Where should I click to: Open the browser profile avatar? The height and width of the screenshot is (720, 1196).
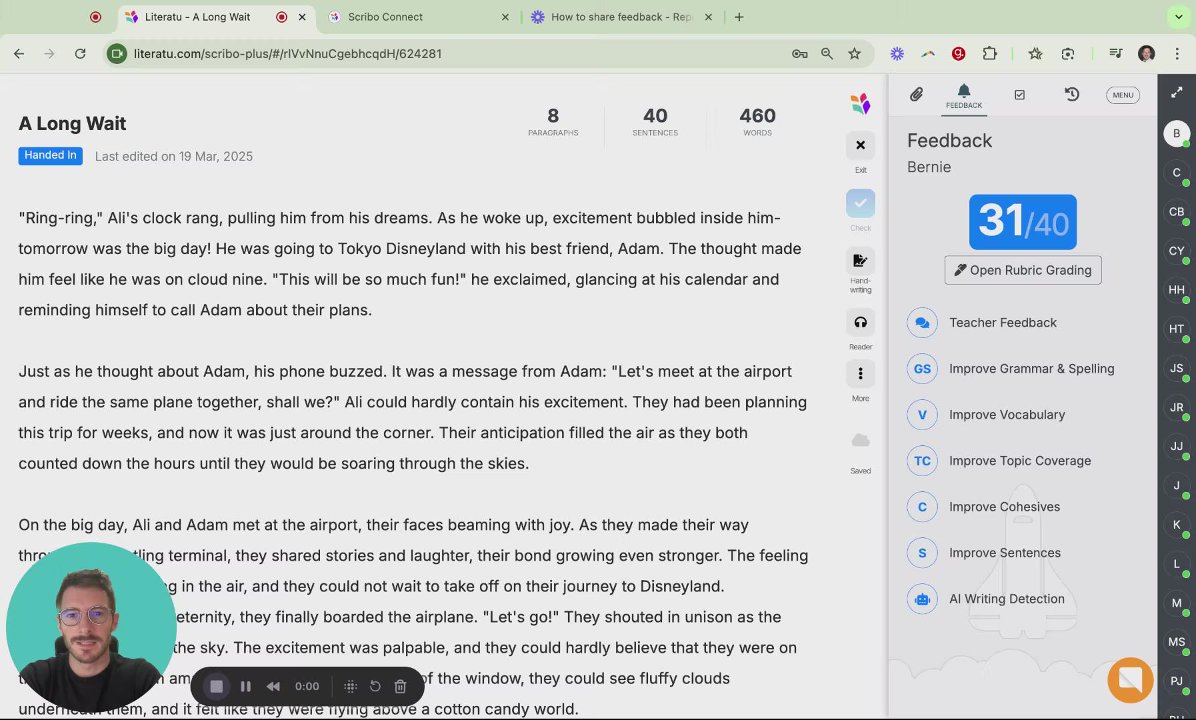click(x=1146, y=53)
